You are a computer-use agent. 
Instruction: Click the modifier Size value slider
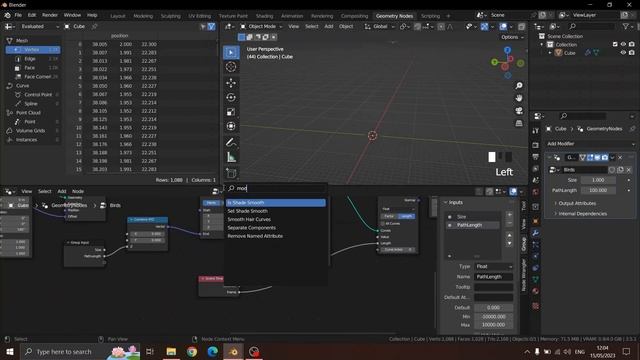click(x=598, y=180)
